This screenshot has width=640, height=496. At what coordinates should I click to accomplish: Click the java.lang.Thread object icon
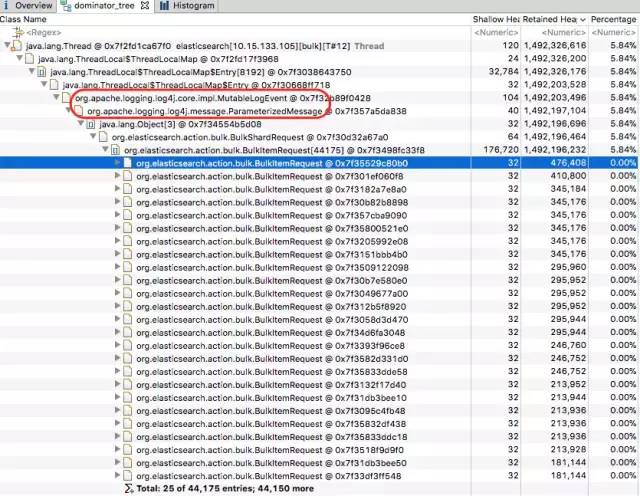click(x=17, y=46)
